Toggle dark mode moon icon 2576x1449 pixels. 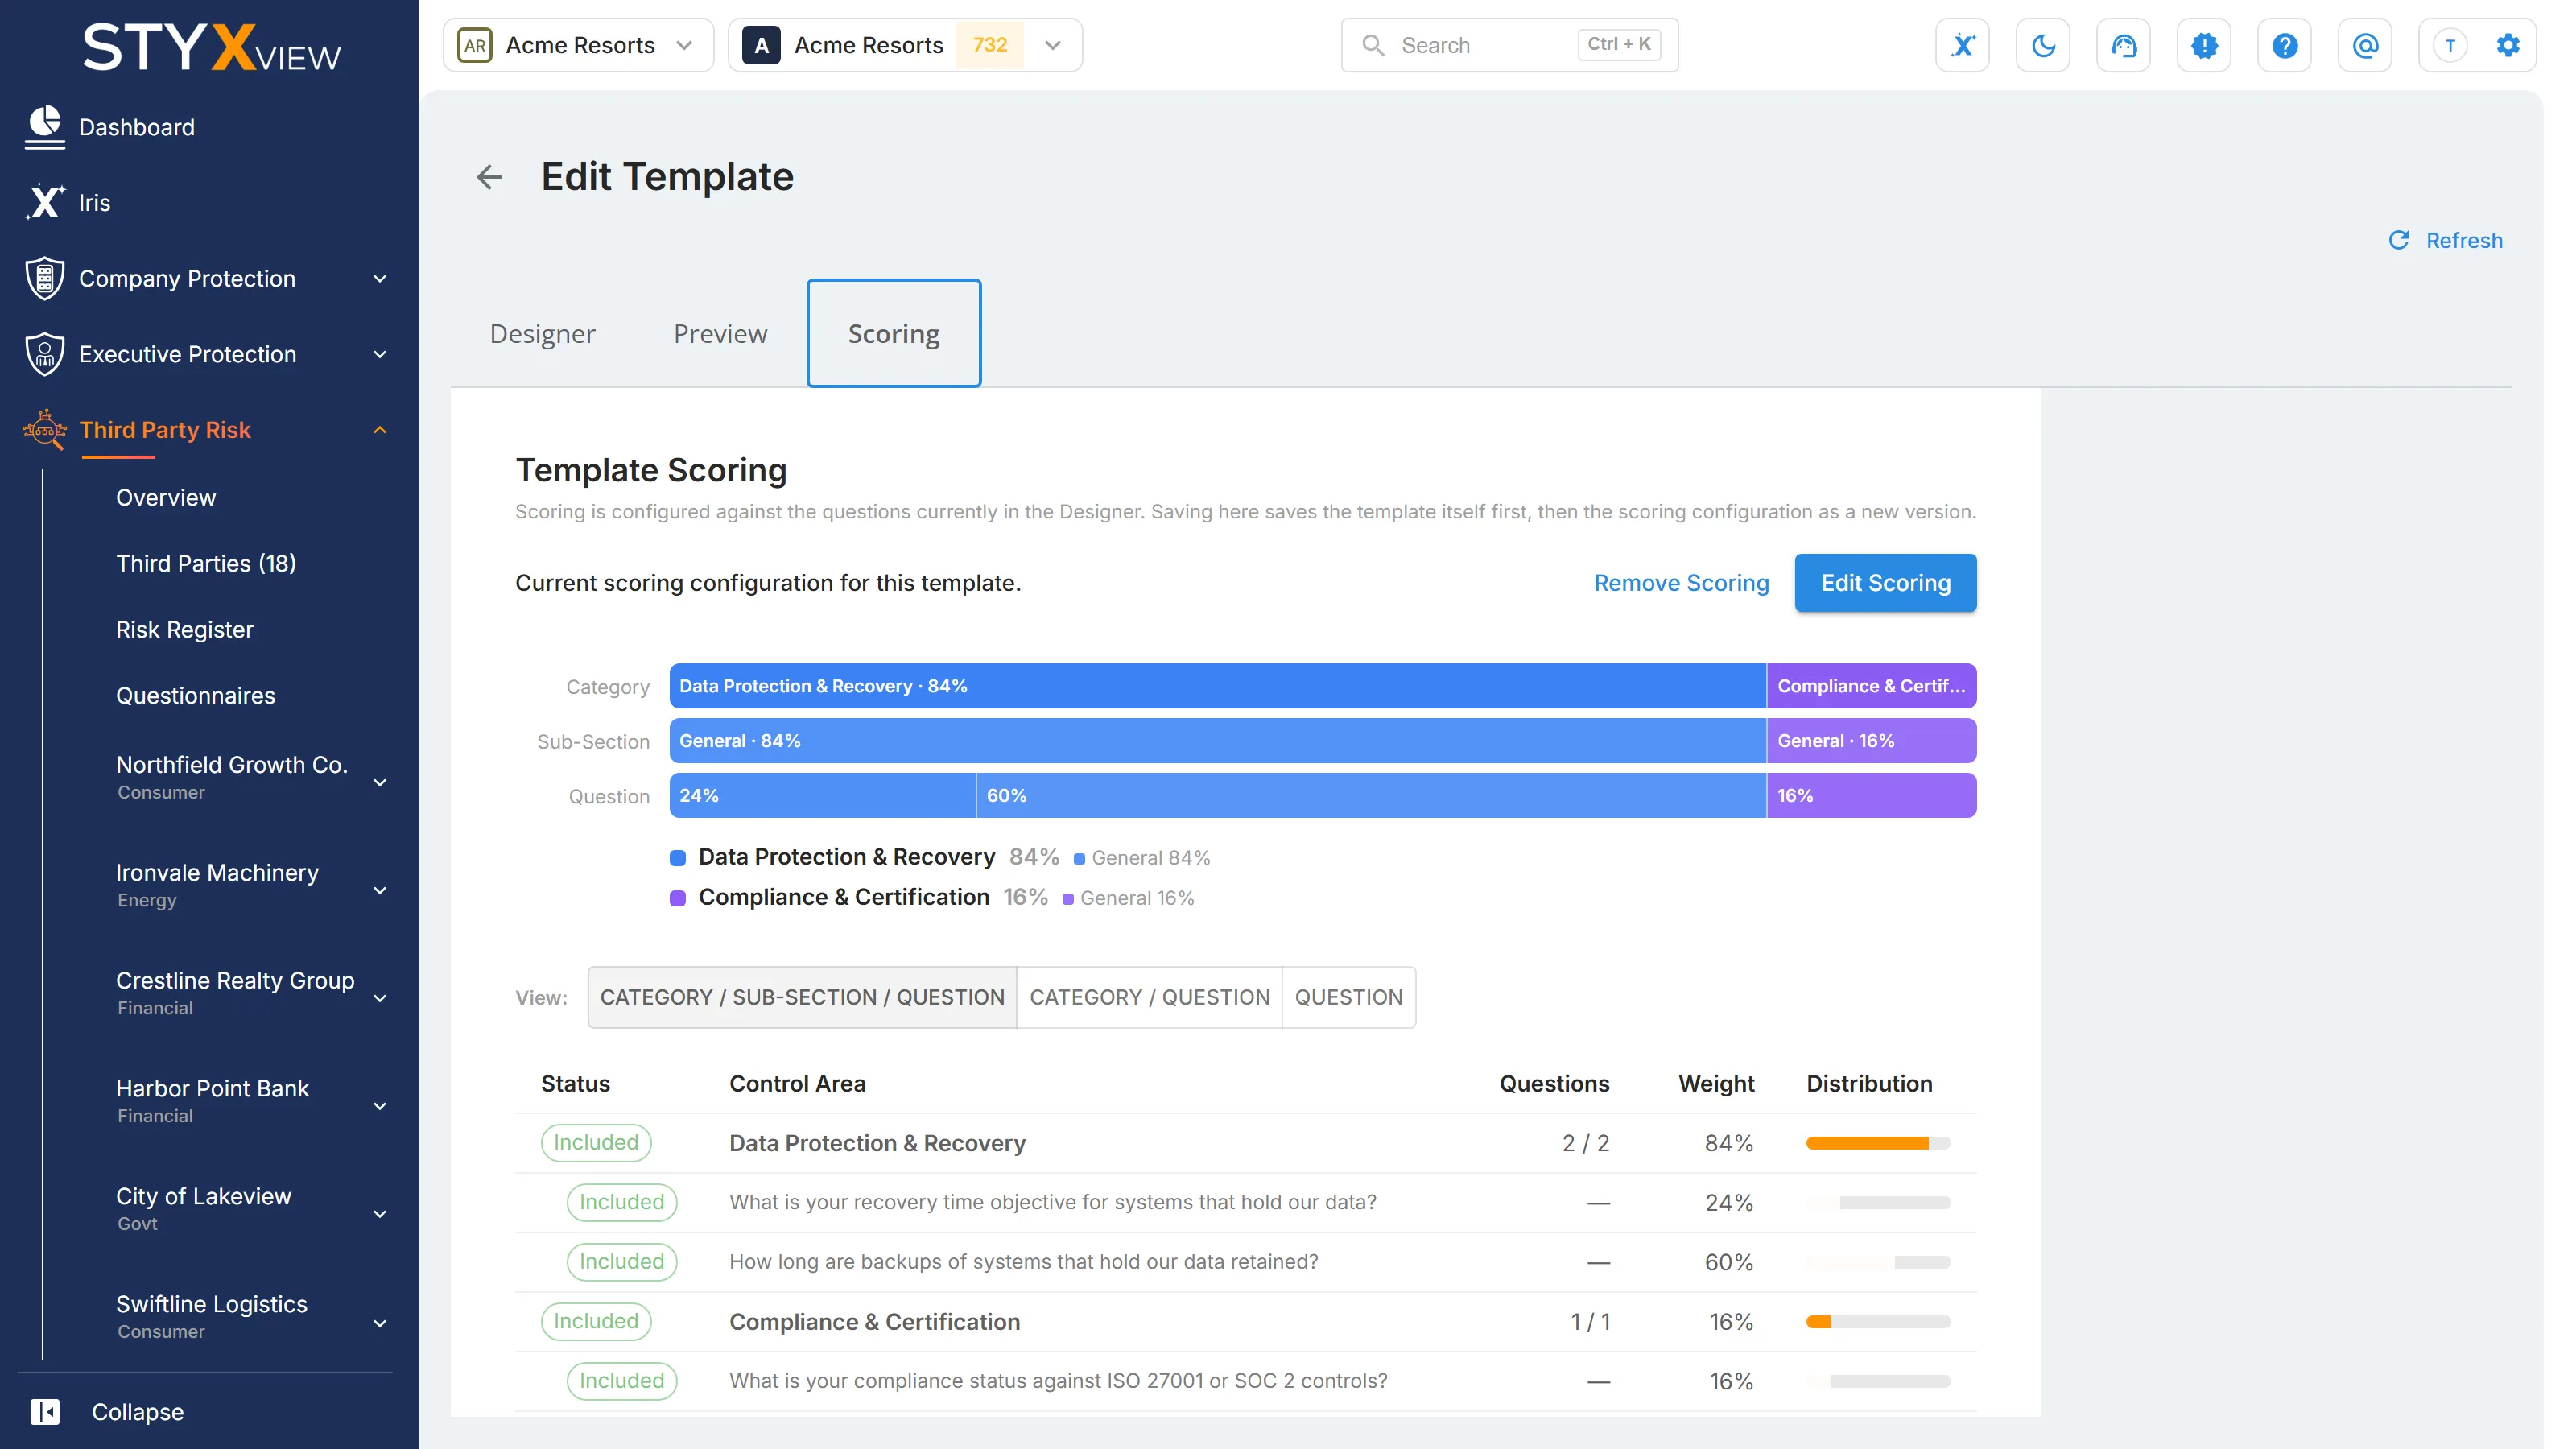click(2043, 45)
